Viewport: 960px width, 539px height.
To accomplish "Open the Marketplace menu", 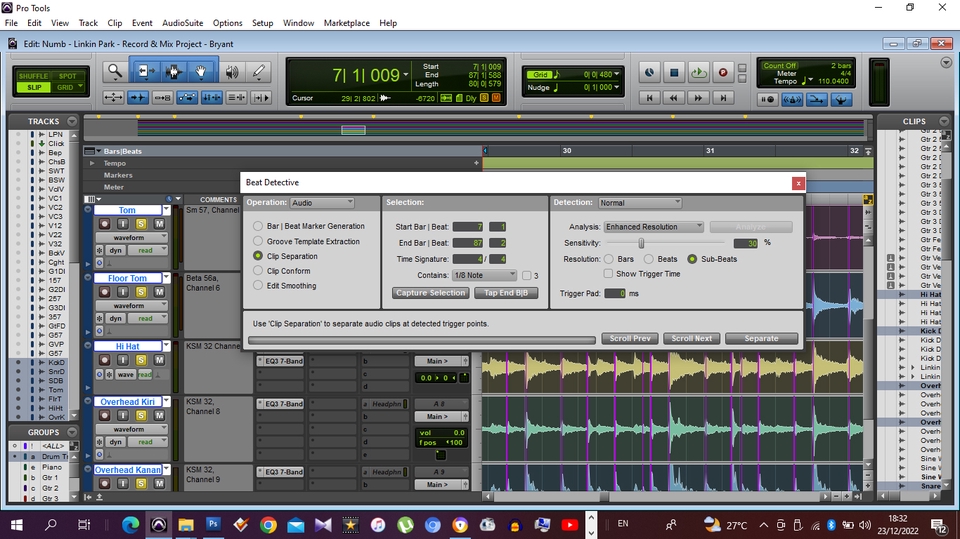I will tap(347, 23).
